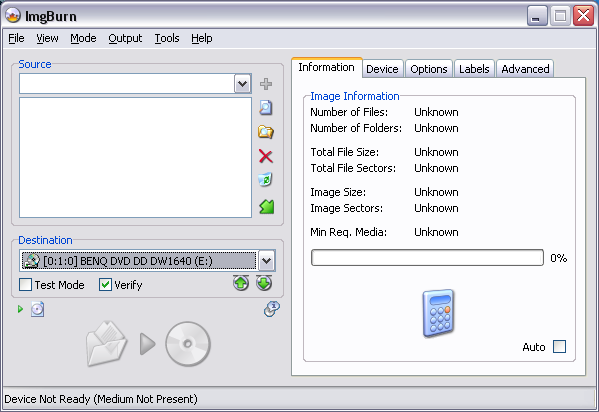Click the blue calculator icon
The height and width of the screenshot is (412, 599).
pyautogui.click(x=438, y=313)
